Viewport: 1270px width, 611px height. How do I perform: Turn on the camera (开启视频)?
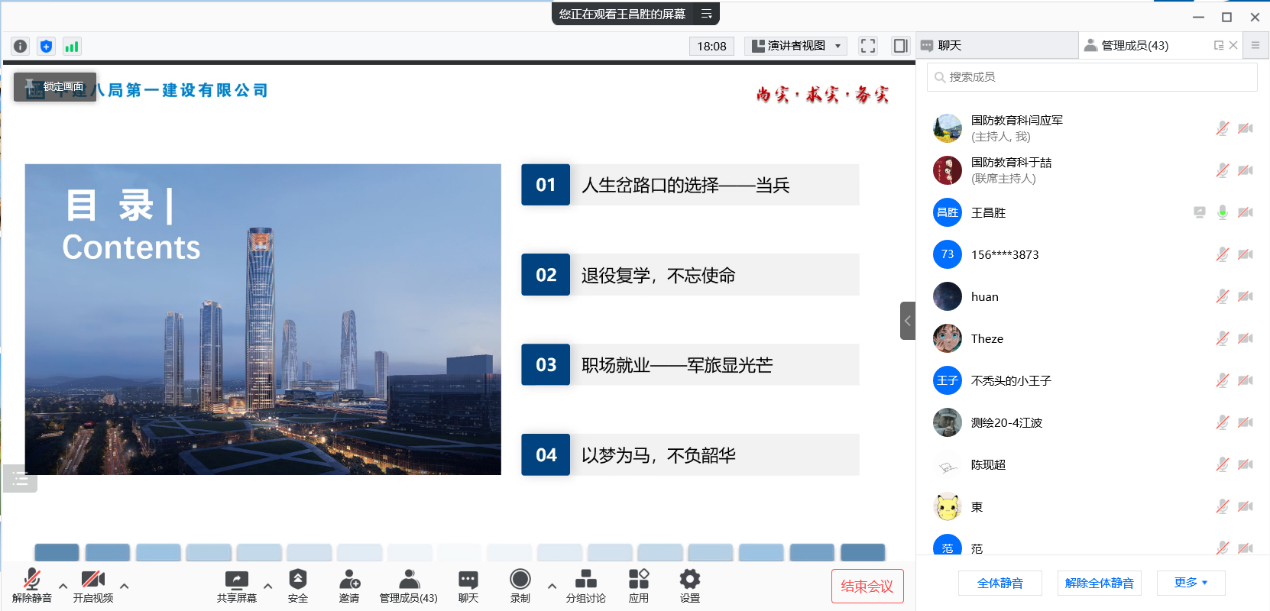coord(93,580)
